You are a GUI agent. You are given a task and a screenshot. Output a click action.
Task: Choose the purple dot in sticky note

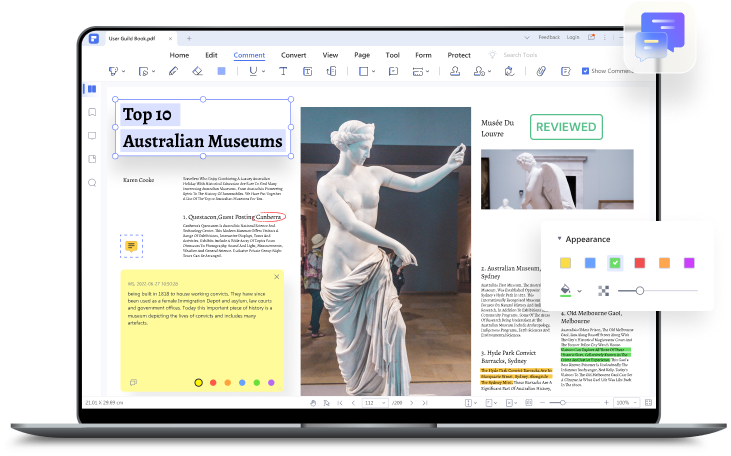pyautogui.click(x=271, y=383)
